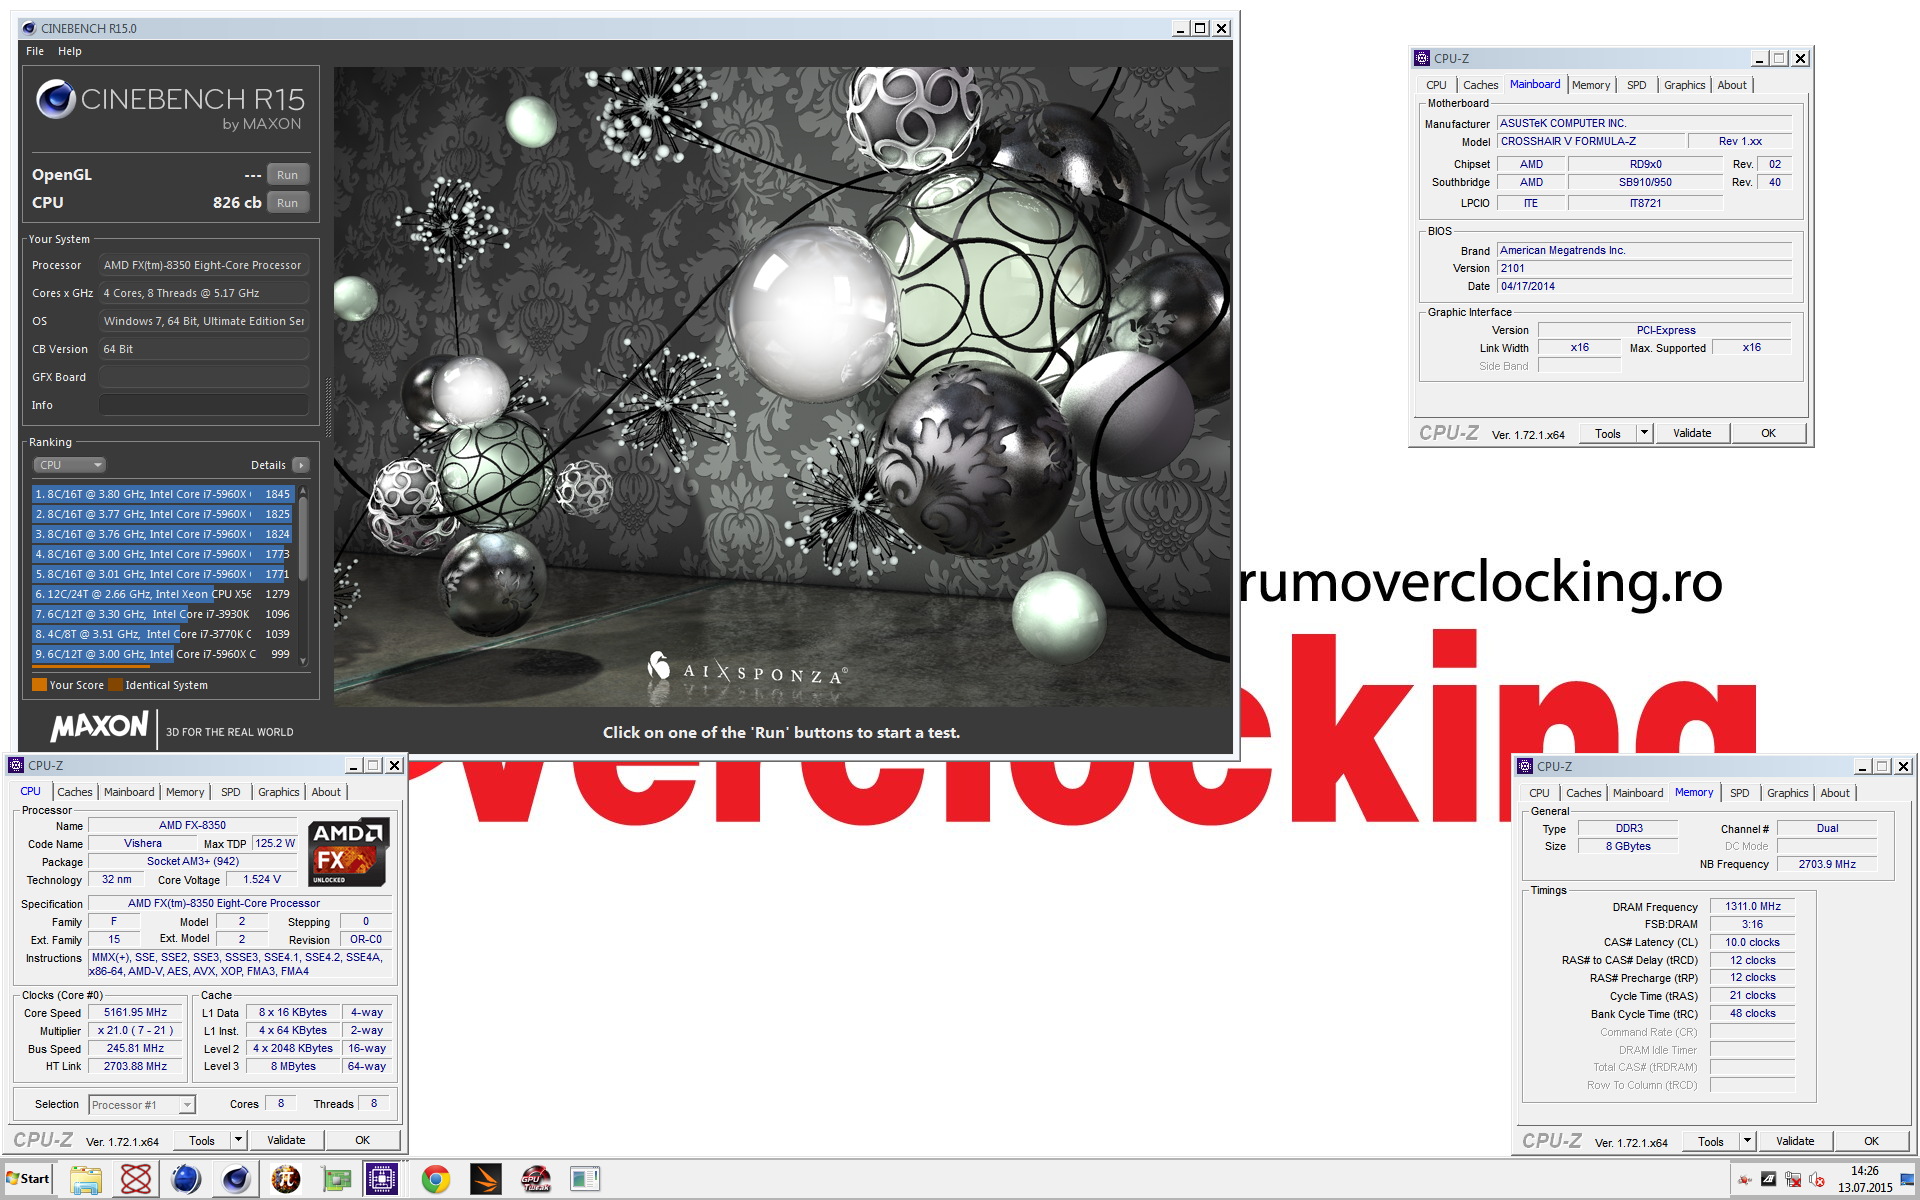Viewport: 1920px width, 1200px height.
Task: Click the Info field in Your System
Action: (203, 405)
